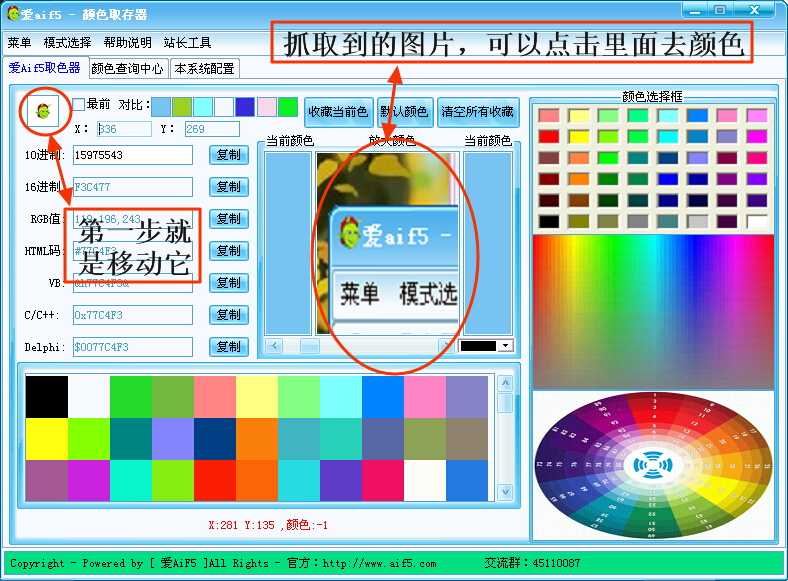This screenshot has width=788, height=581.
Task: Open the 站长工具 menu
Action: pos(187,43)
